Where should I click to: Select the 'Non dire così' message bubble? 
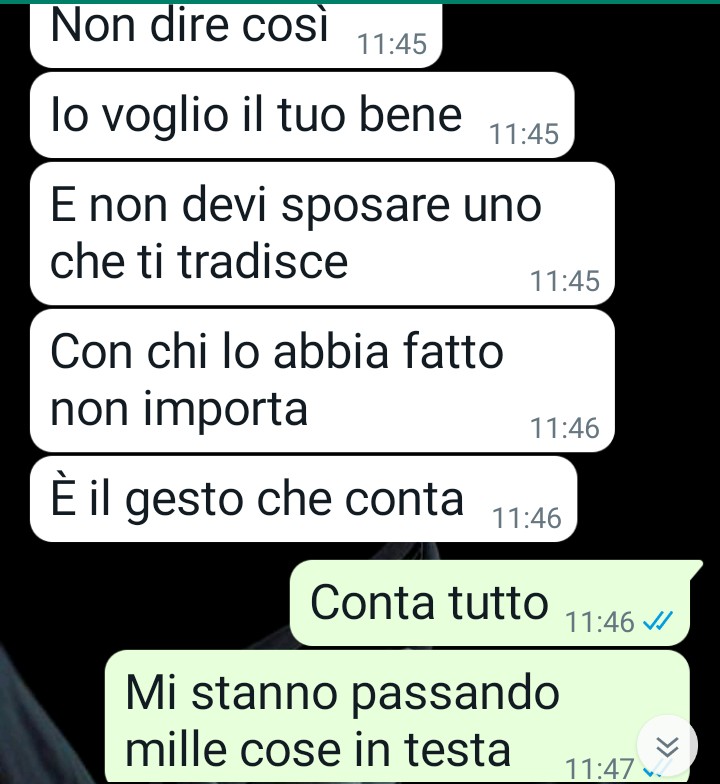coord(236,35)
